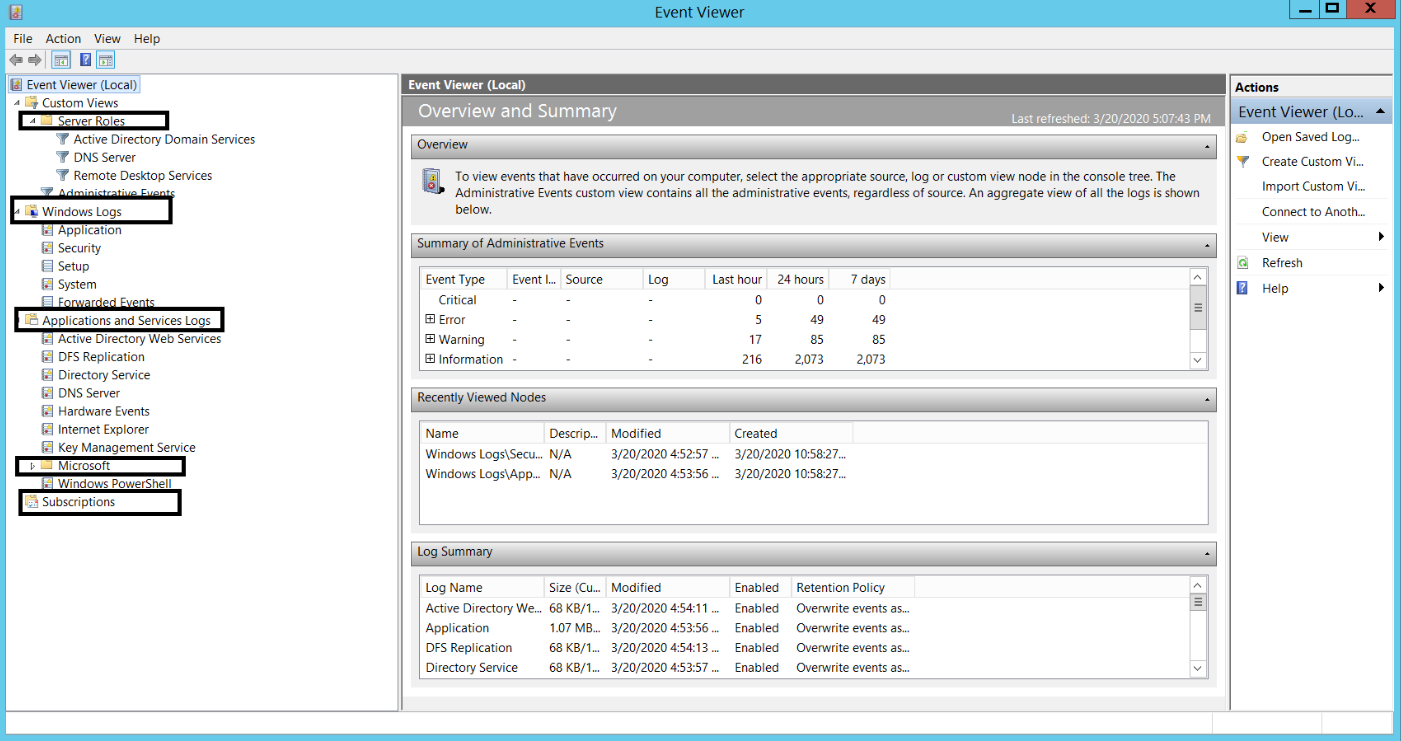Open the Security log icon
This screenshot has height=741, width=1401.
tap(47, 248)
